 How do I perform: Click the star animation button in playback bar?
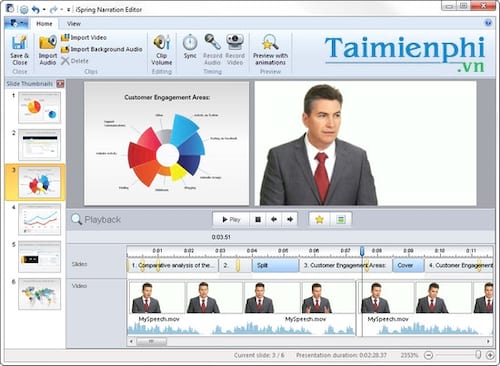click(x=319, y=220)
